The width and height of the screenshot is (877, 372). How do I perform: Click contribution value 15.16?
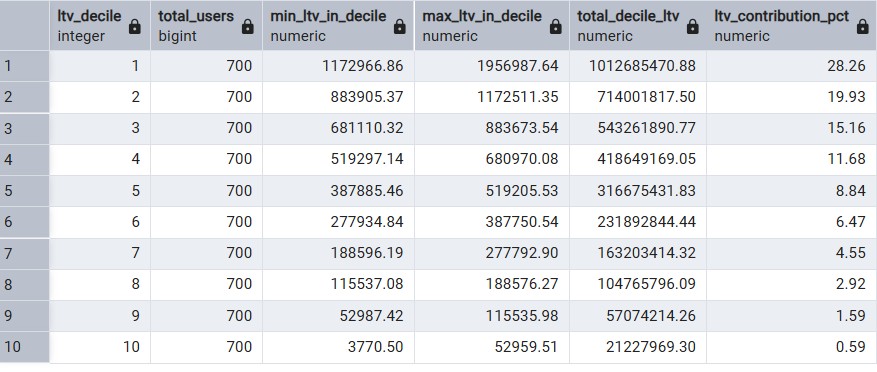coord(846,129)
